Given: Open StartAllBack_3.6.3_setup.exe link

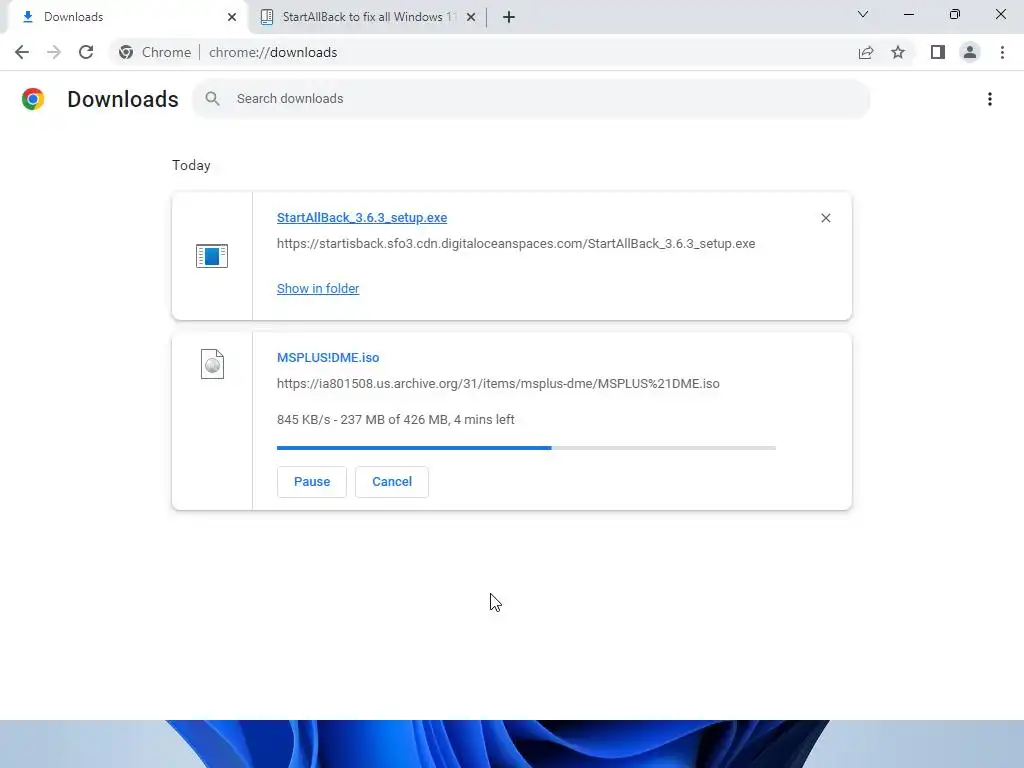Looking at the screenshot, I should 362,217.
